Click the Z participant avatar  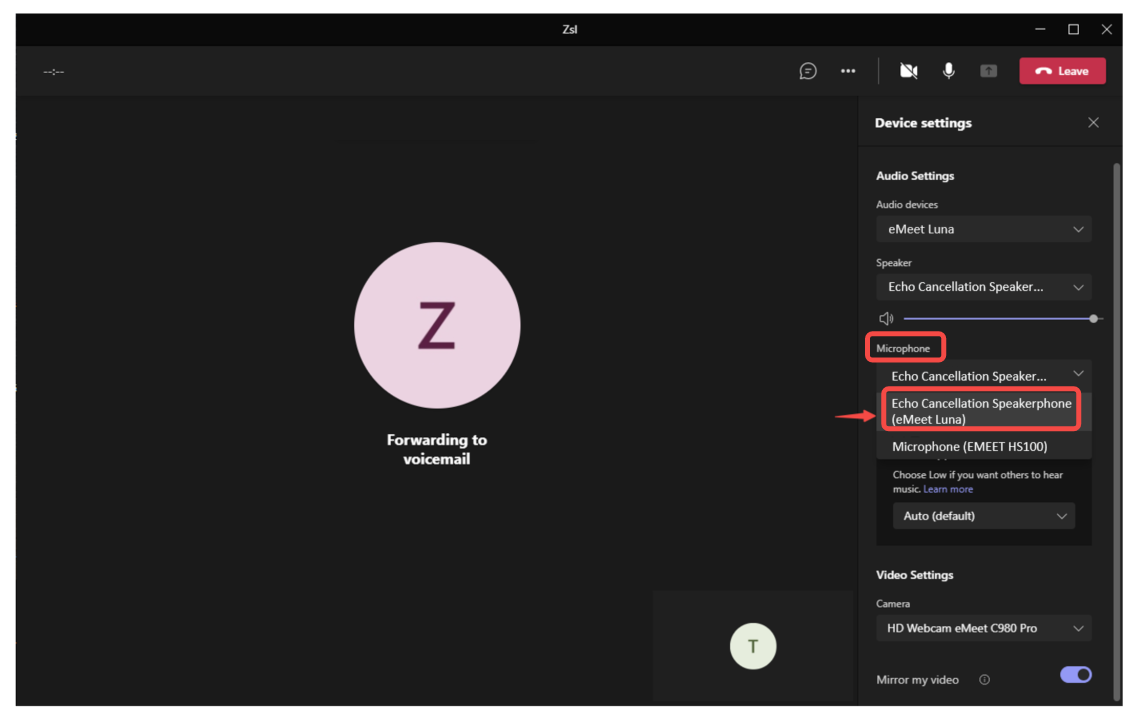coord(437,325)
